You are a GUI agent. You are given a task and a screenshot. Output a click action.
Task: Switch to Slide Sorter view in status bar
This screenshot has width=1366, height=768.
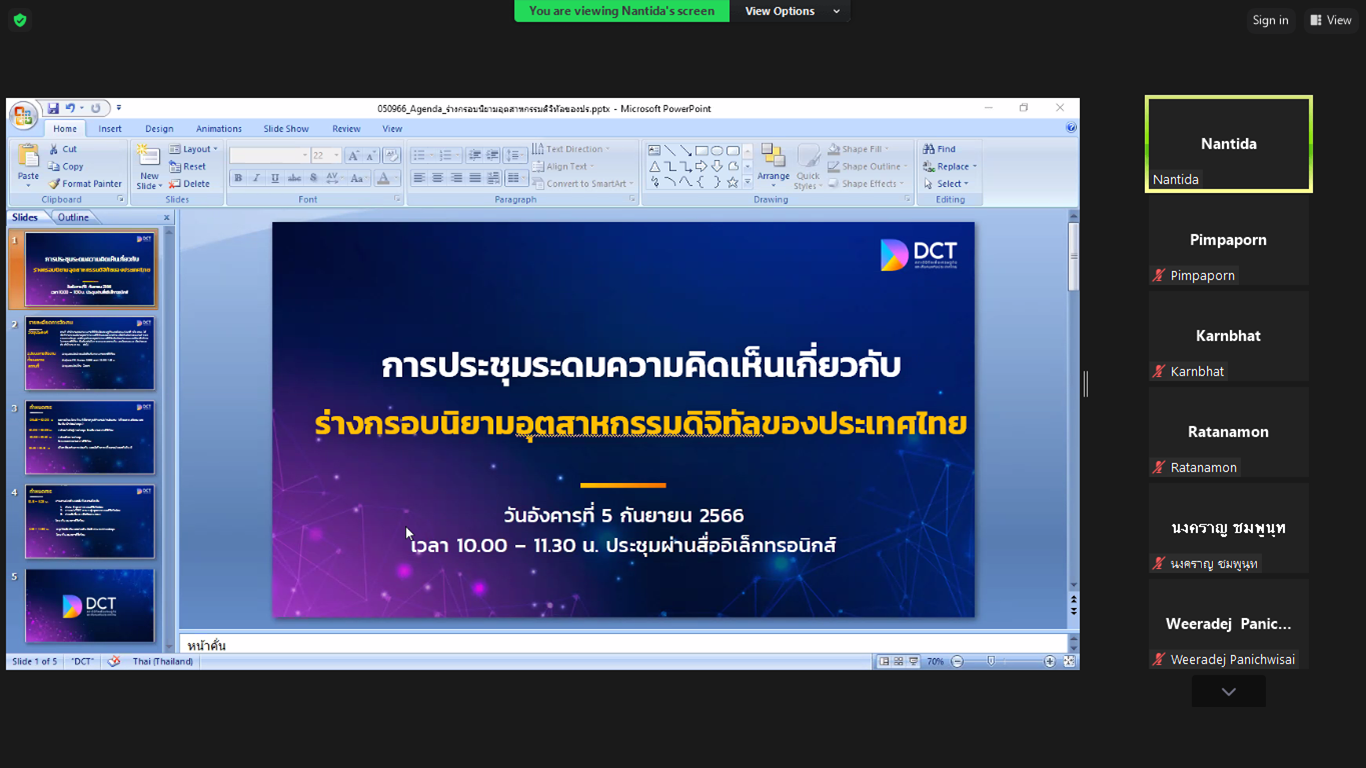point(898,662)
